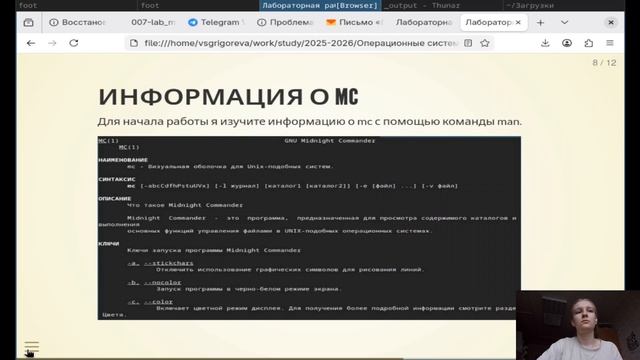Open the browser hamburger menu
640x360 pixels.
[610, 43]
